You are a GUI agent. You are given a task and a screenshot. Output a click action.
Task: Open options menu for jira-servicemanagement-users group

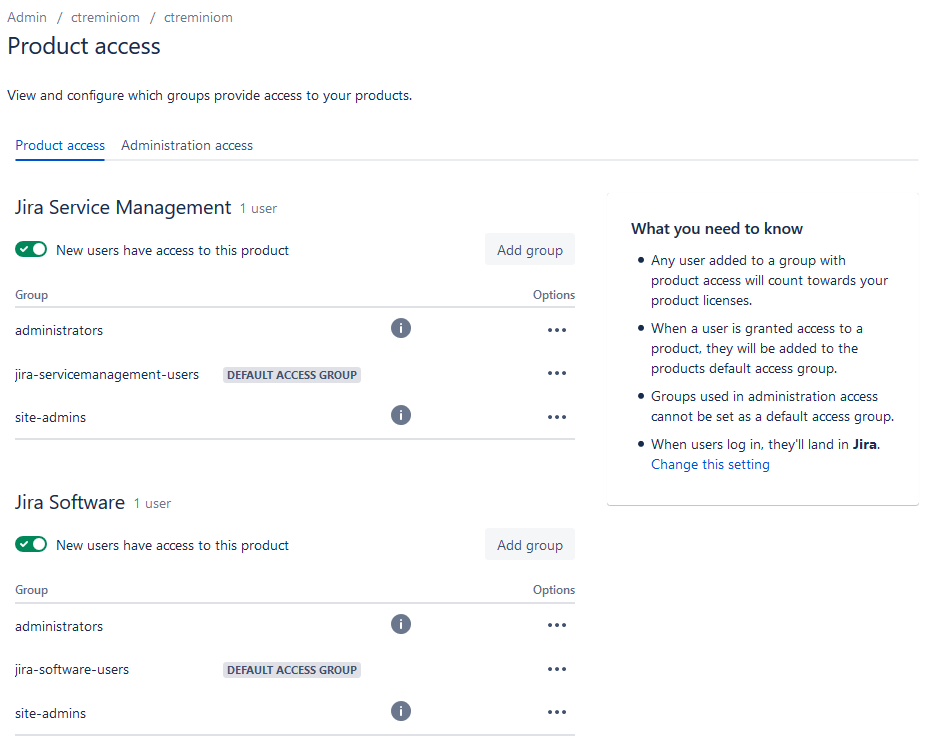pyautogui.click(x=557, y=373)
